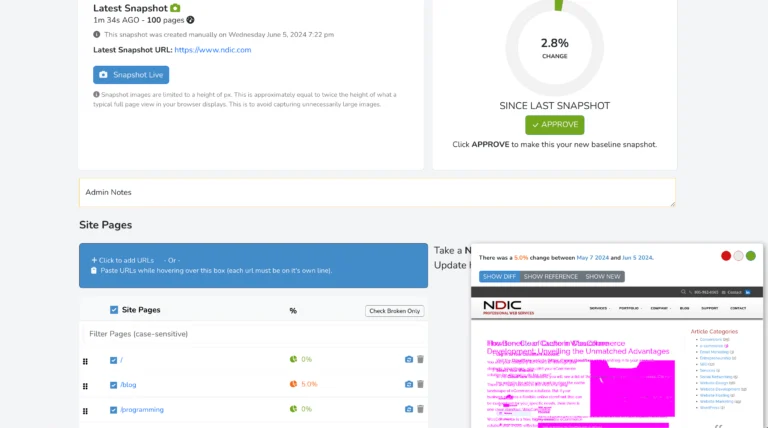The image size is (768, 428).
Task: Click the green circle in the preview popup
Action: 750,256
